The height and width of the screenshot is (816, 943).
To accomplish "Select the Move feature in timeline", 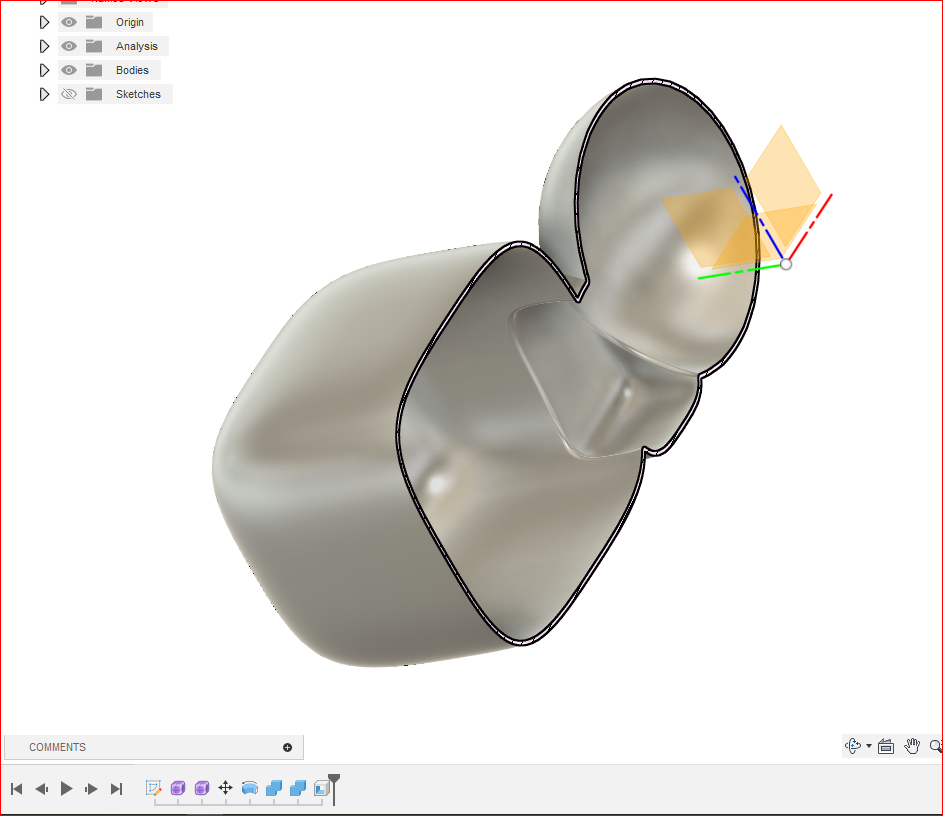I will [226, 788].
